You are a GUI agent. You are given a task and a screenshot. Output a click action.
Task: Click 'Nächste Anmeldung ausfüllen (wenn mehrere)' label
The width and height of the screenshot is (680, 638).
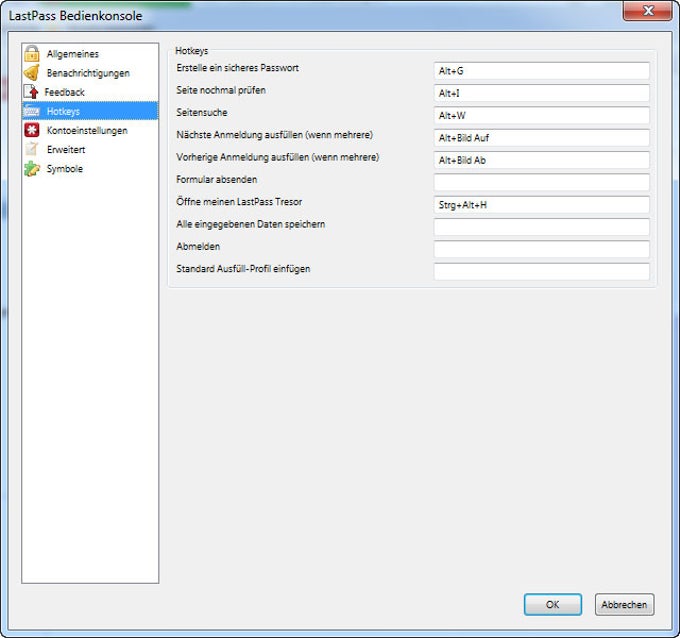point(275,135)
